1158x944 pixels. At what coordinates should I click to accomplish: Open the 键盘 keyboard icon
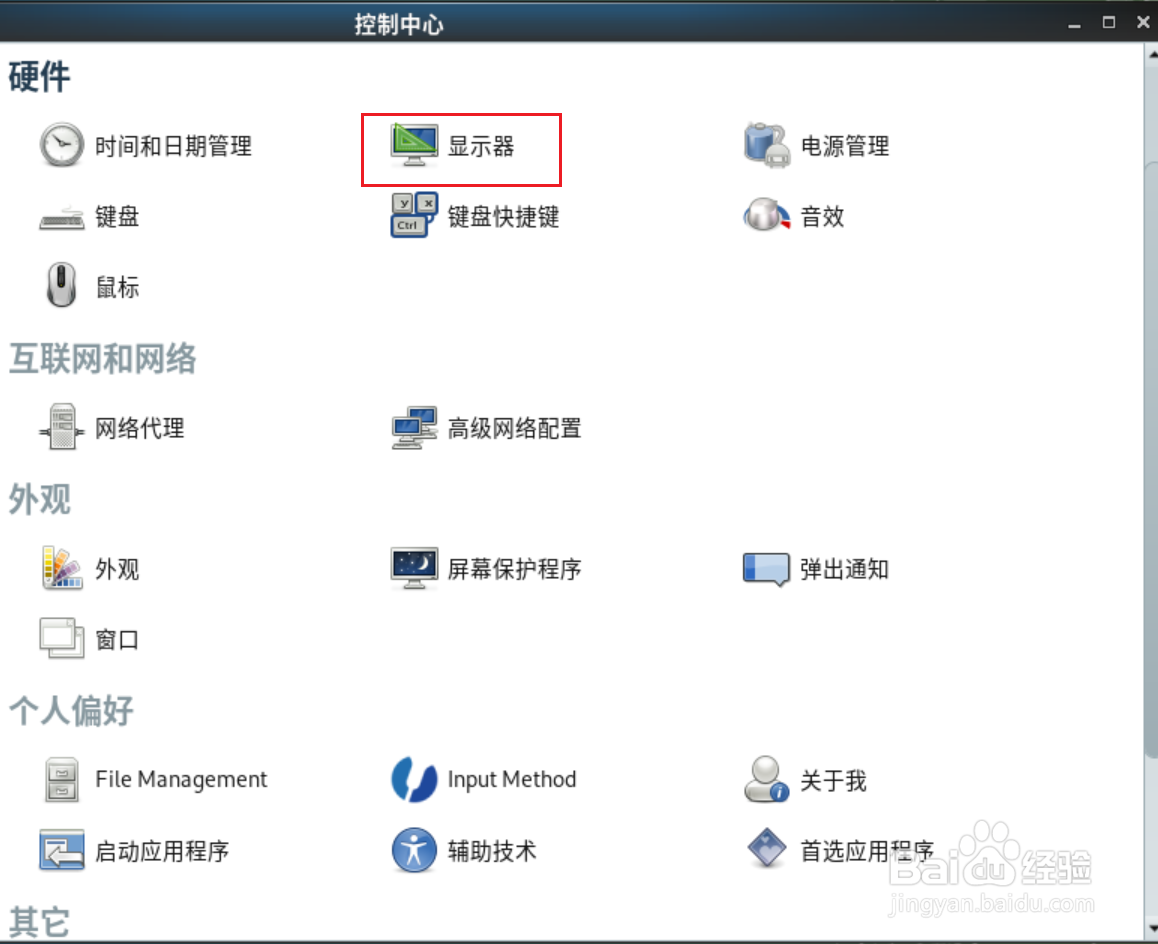[61, 217]
